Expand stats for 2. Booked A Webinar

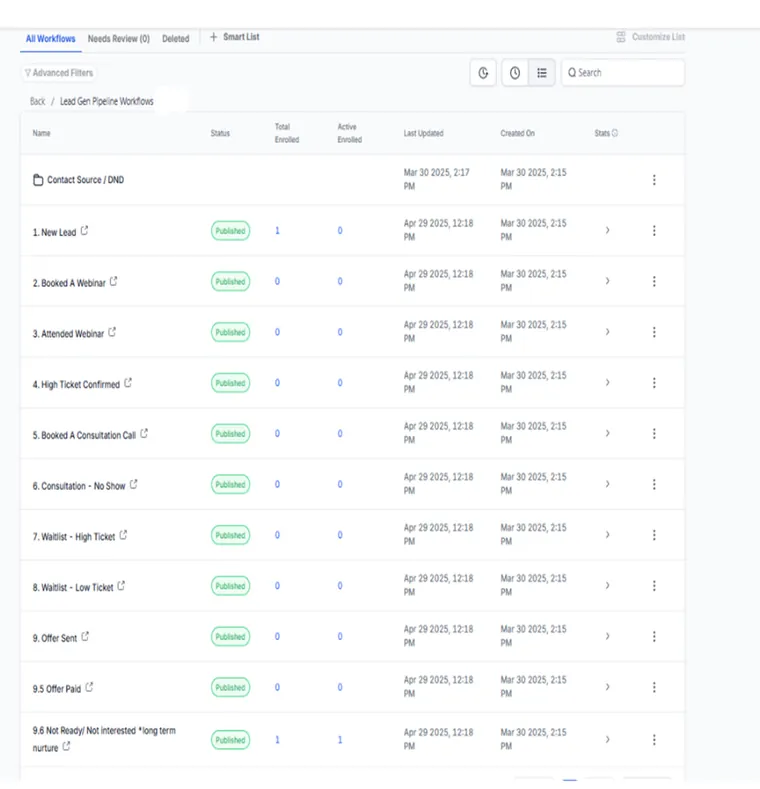(607, 281)
